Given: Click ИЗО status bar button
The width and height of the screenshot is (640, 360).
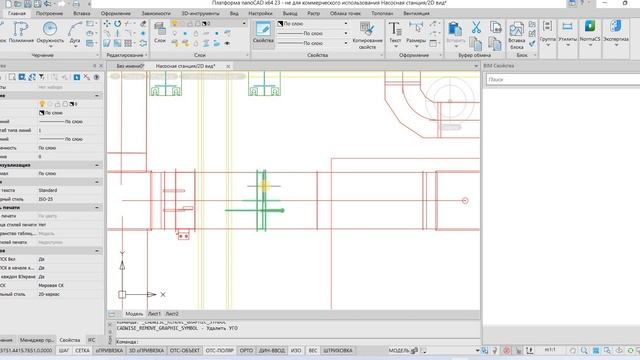Looking at the screenshot, I should (x=296, y=351).
